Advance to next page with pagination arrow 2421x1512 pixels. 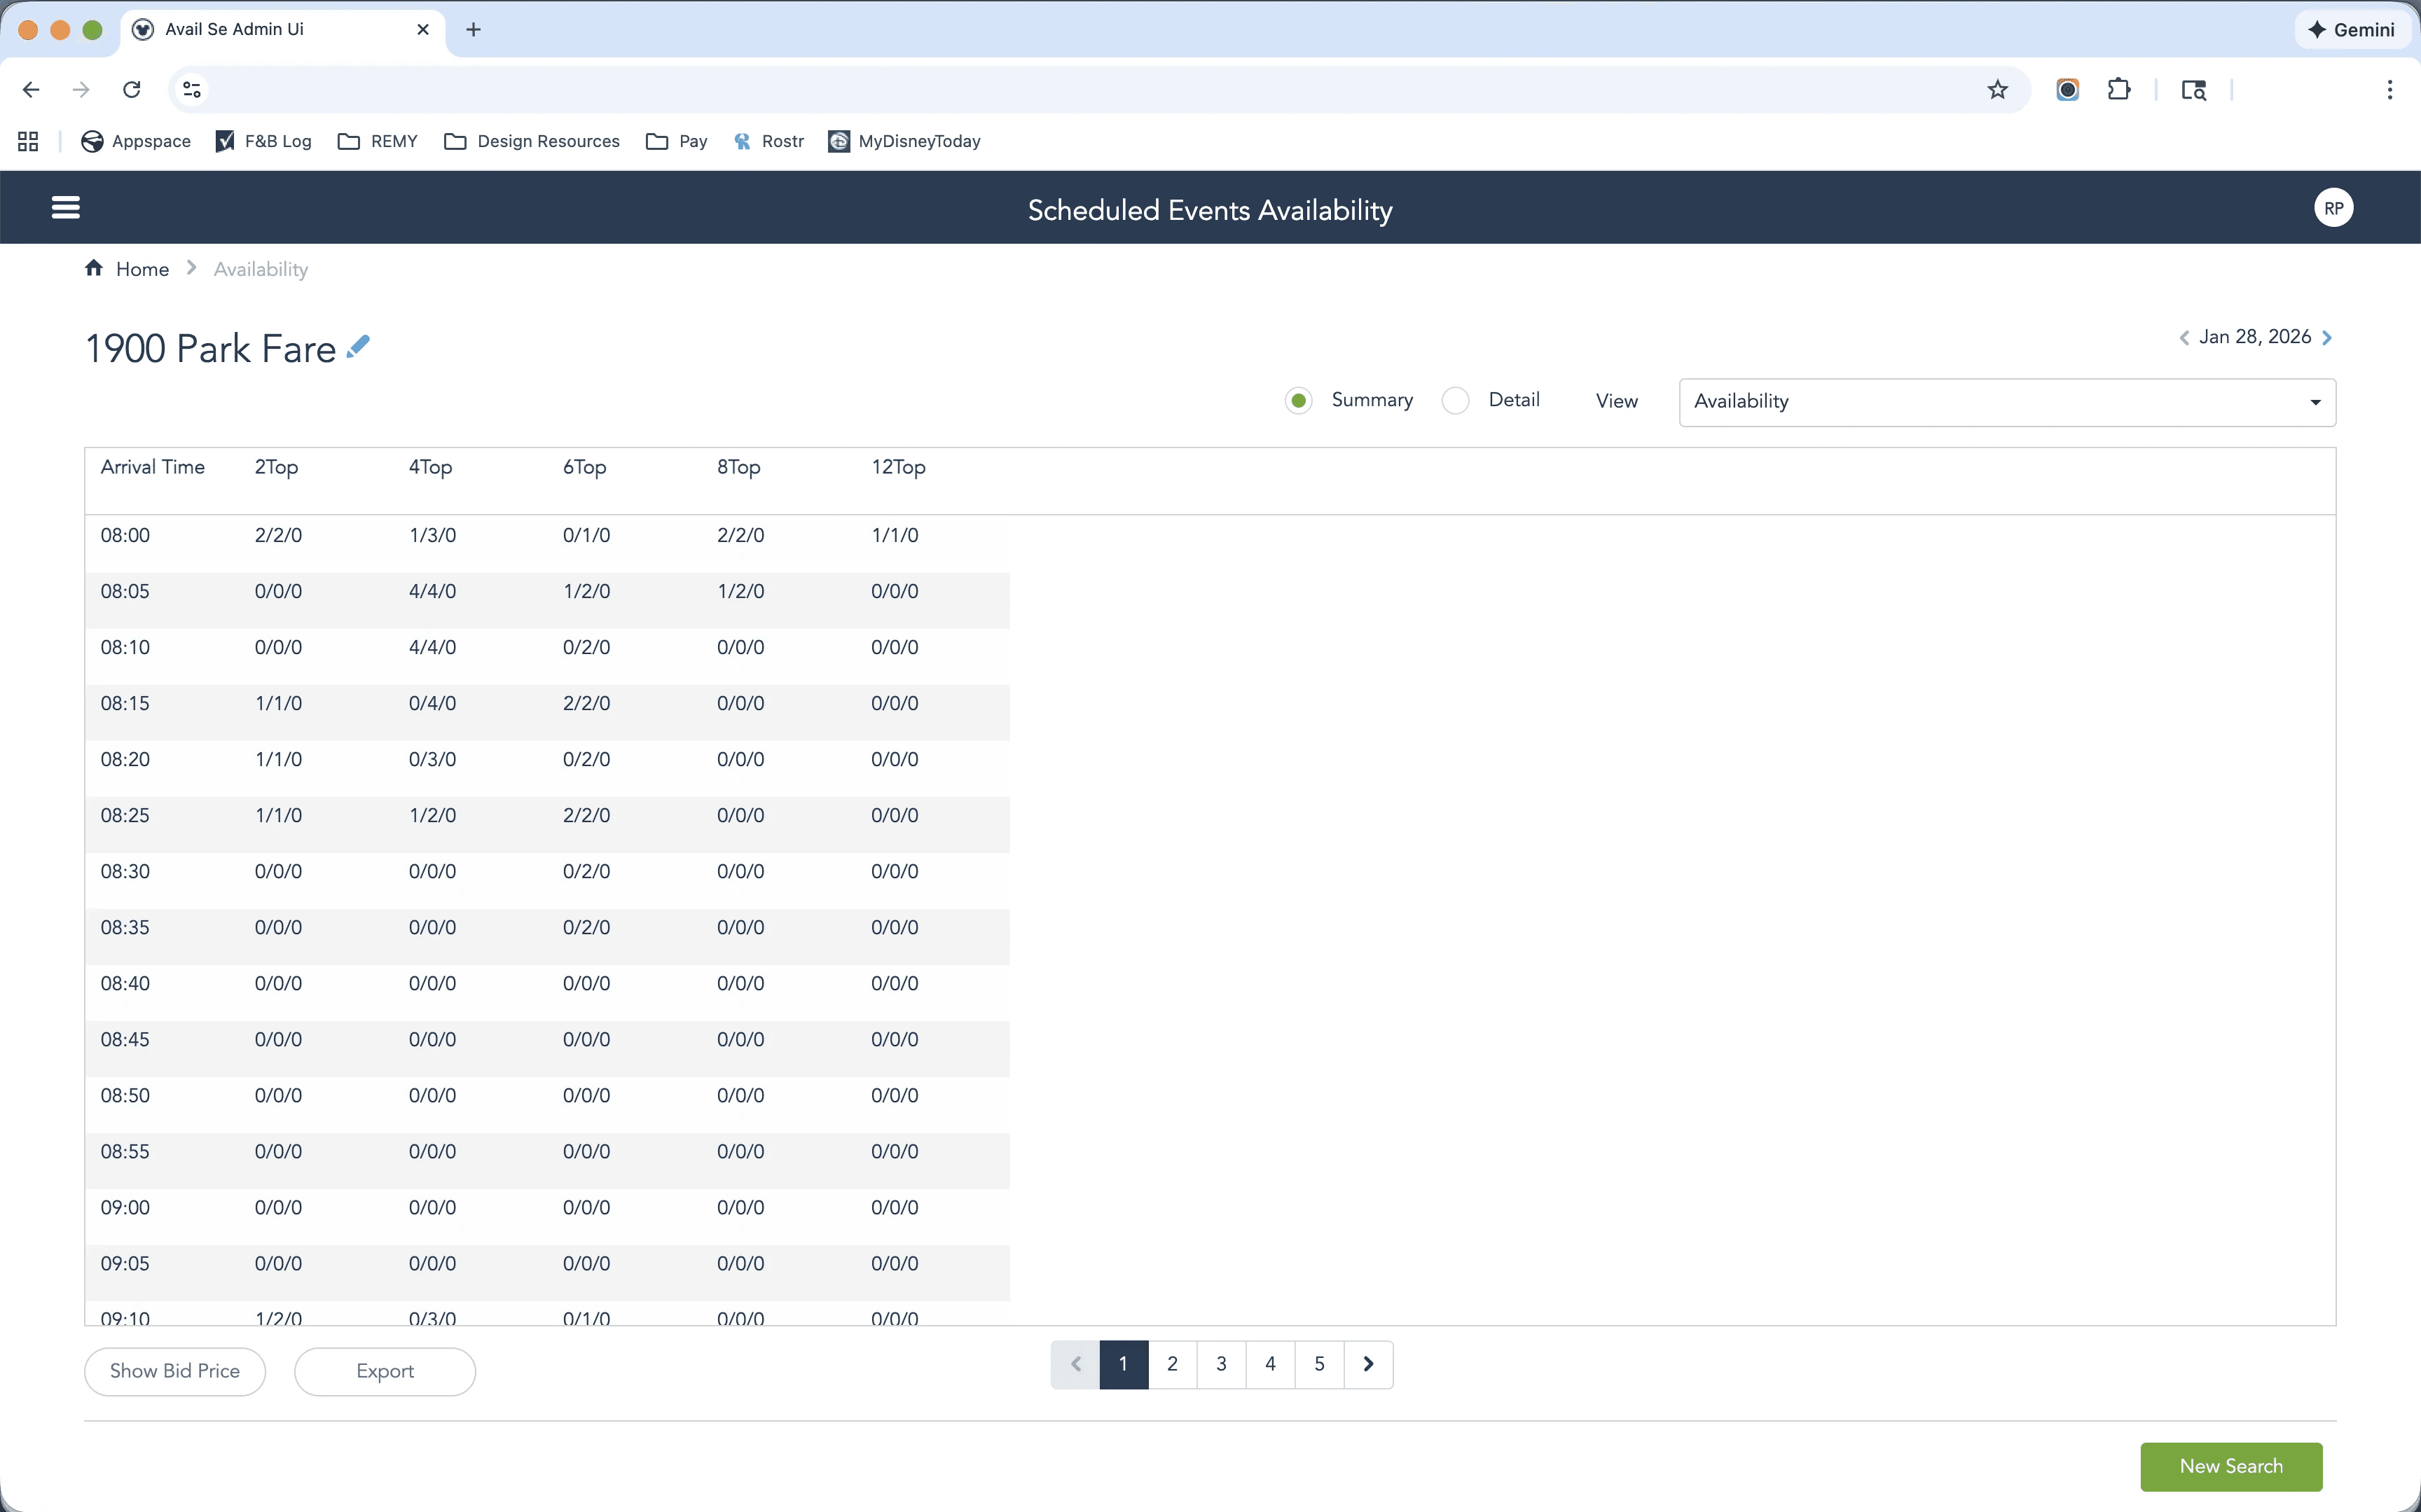1368,1364
